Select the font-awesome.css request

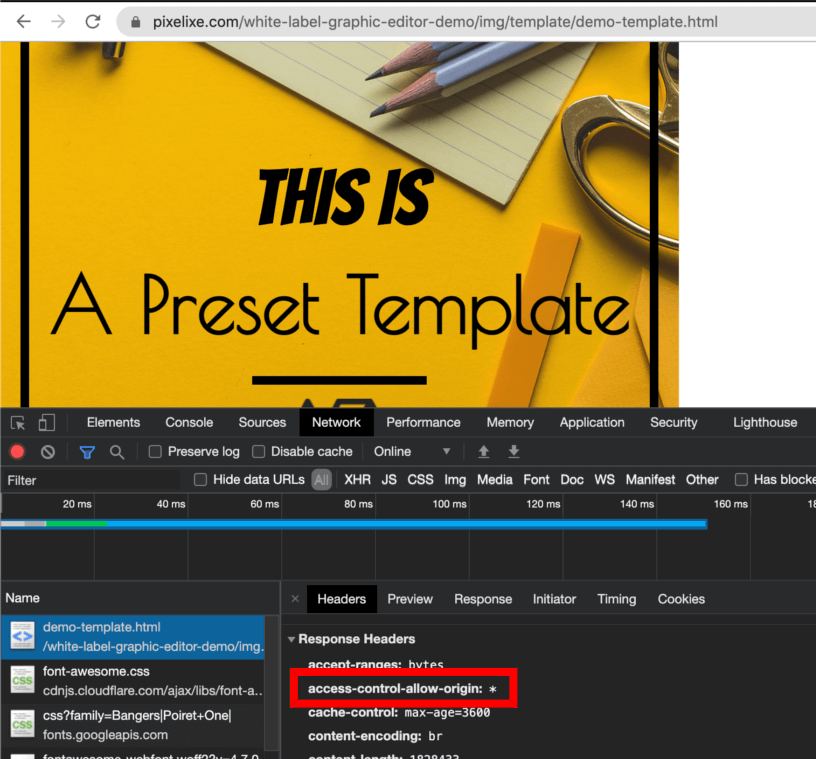click(x=132, y=681)
